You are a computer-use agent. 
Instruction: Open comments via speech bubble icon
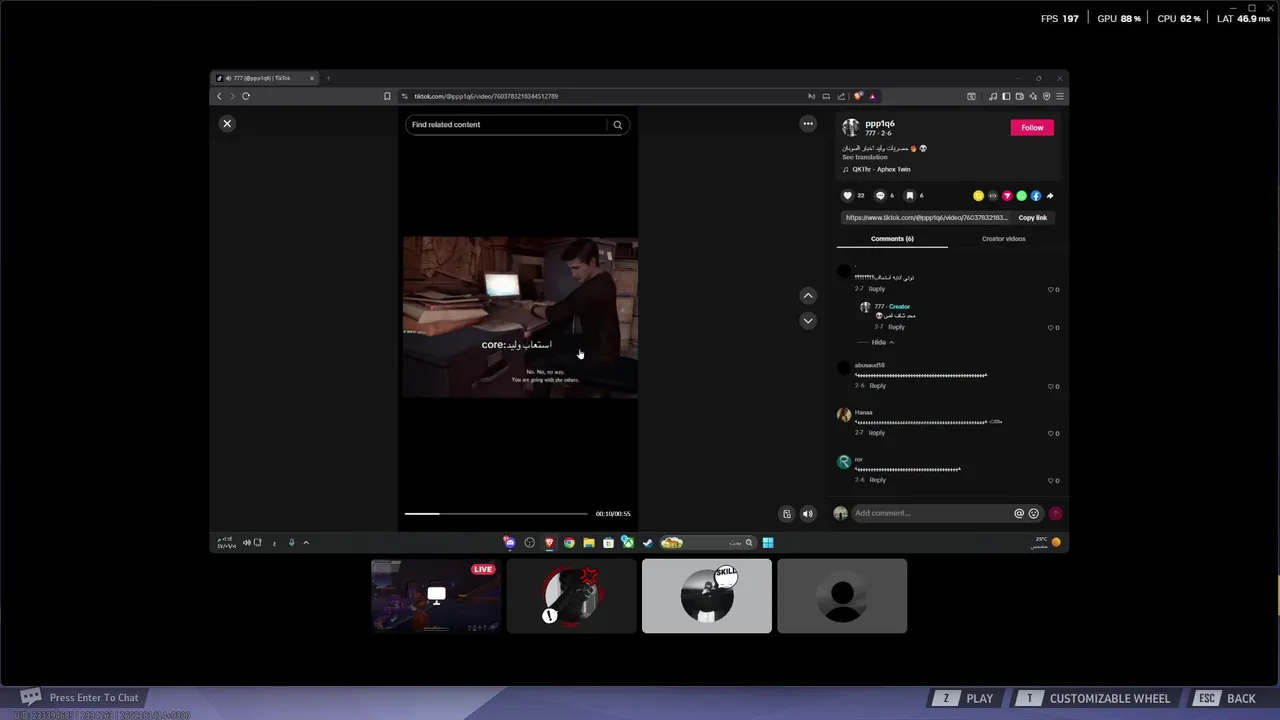click(880, 196)
